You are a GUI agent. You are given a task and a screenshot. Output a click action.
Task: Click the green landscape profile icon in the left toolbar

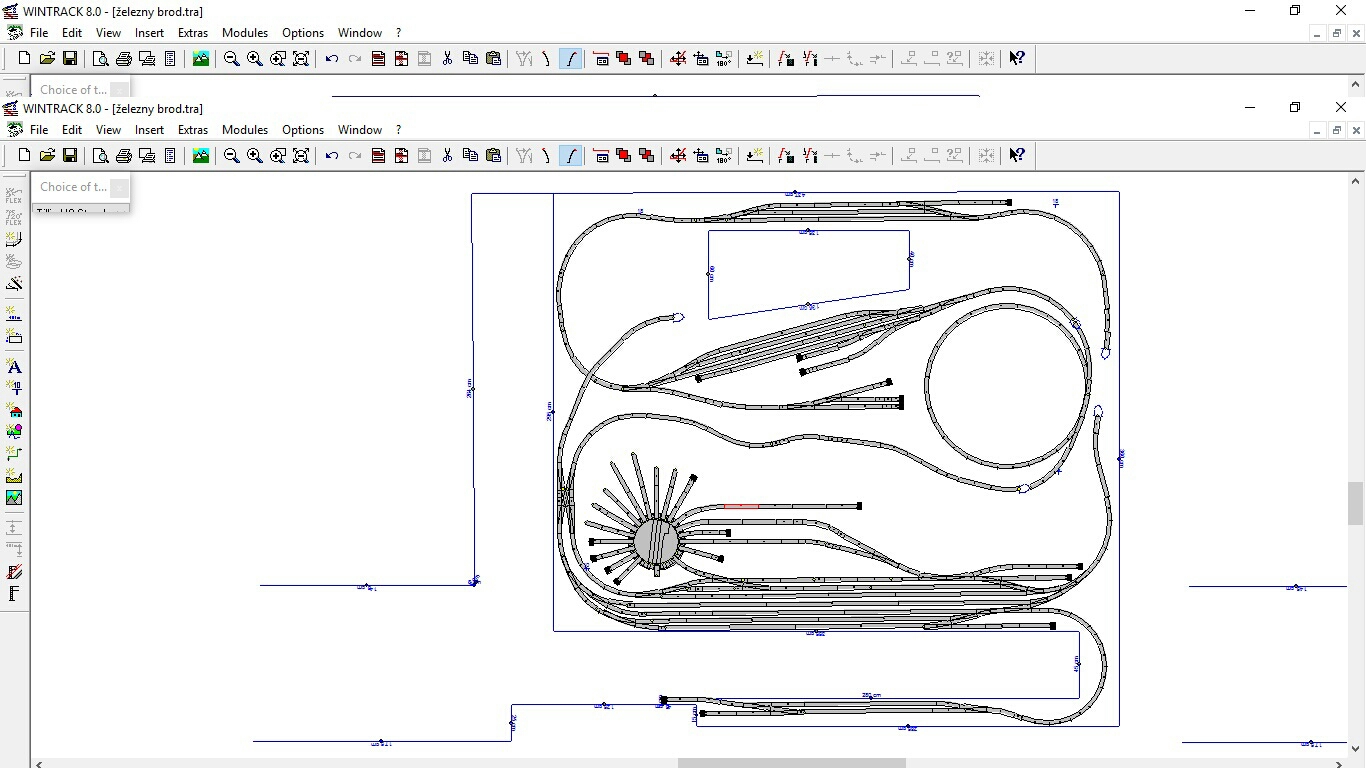[14, 498]
